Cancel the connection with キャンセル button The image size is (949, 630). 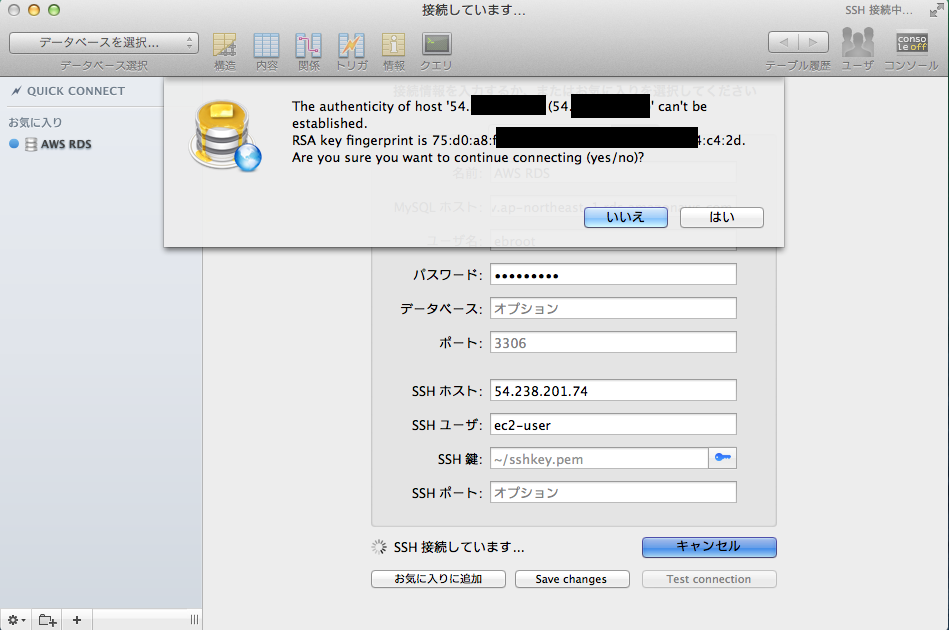pyautogui.click(x=709, y=547)
